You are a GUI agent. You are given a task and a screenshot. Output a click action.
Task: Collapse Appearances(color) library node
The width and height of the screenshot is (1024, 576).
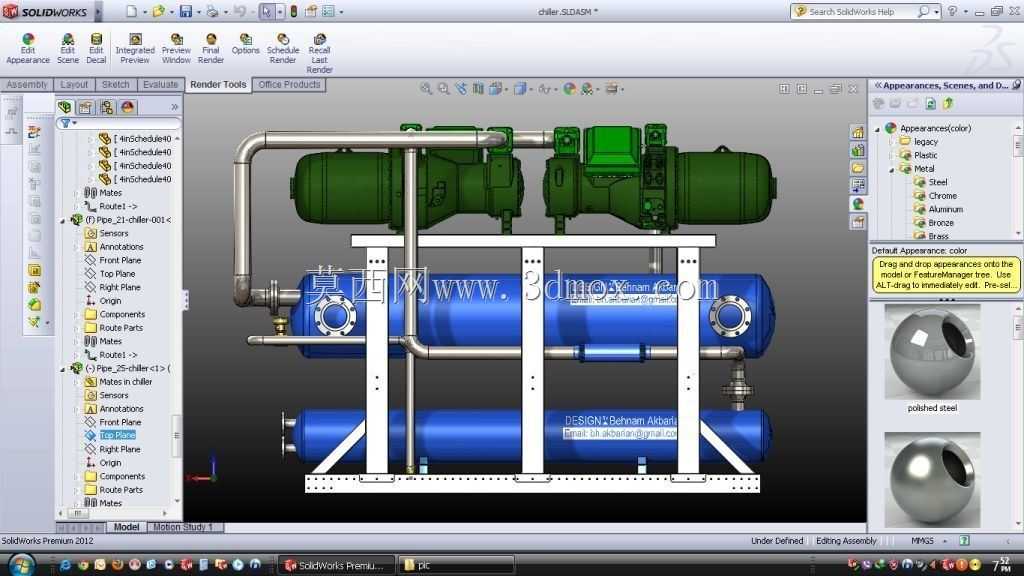[877, 129]
